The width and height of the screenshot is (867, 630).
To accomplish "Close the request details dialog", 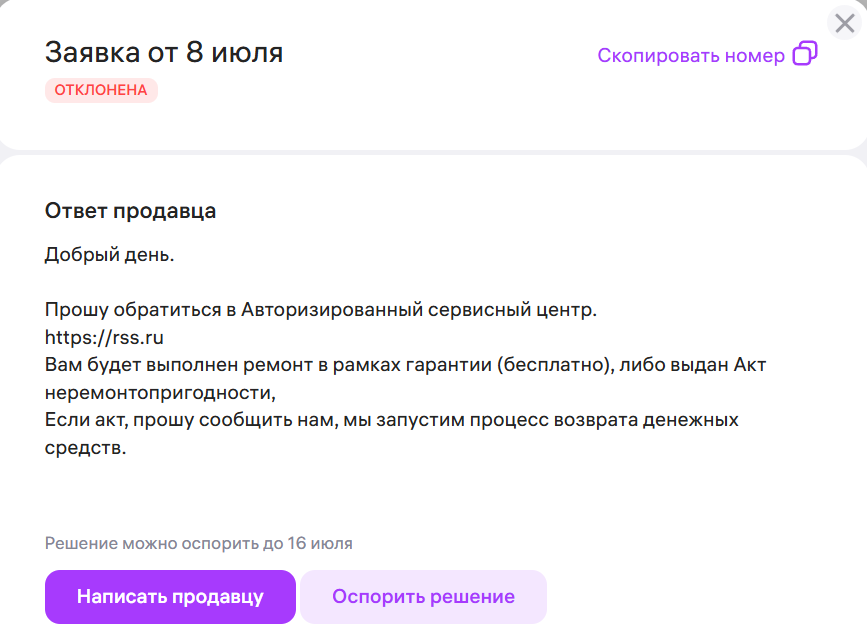I will coord(845,24).
